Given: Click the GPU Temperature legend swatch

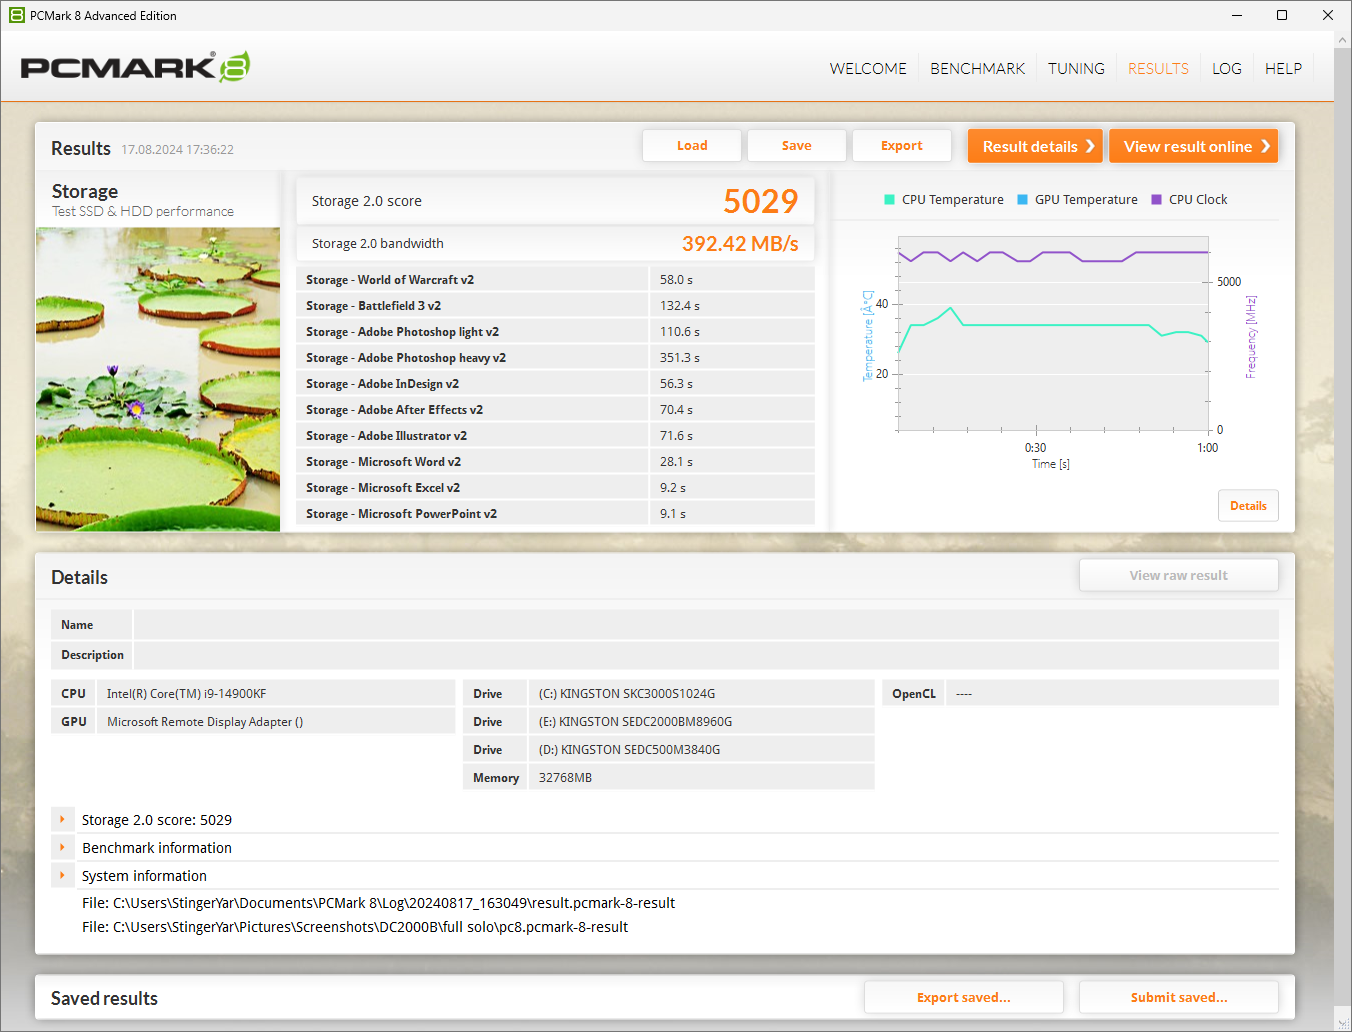Looking at the screenshot, I should (1022, 200).
